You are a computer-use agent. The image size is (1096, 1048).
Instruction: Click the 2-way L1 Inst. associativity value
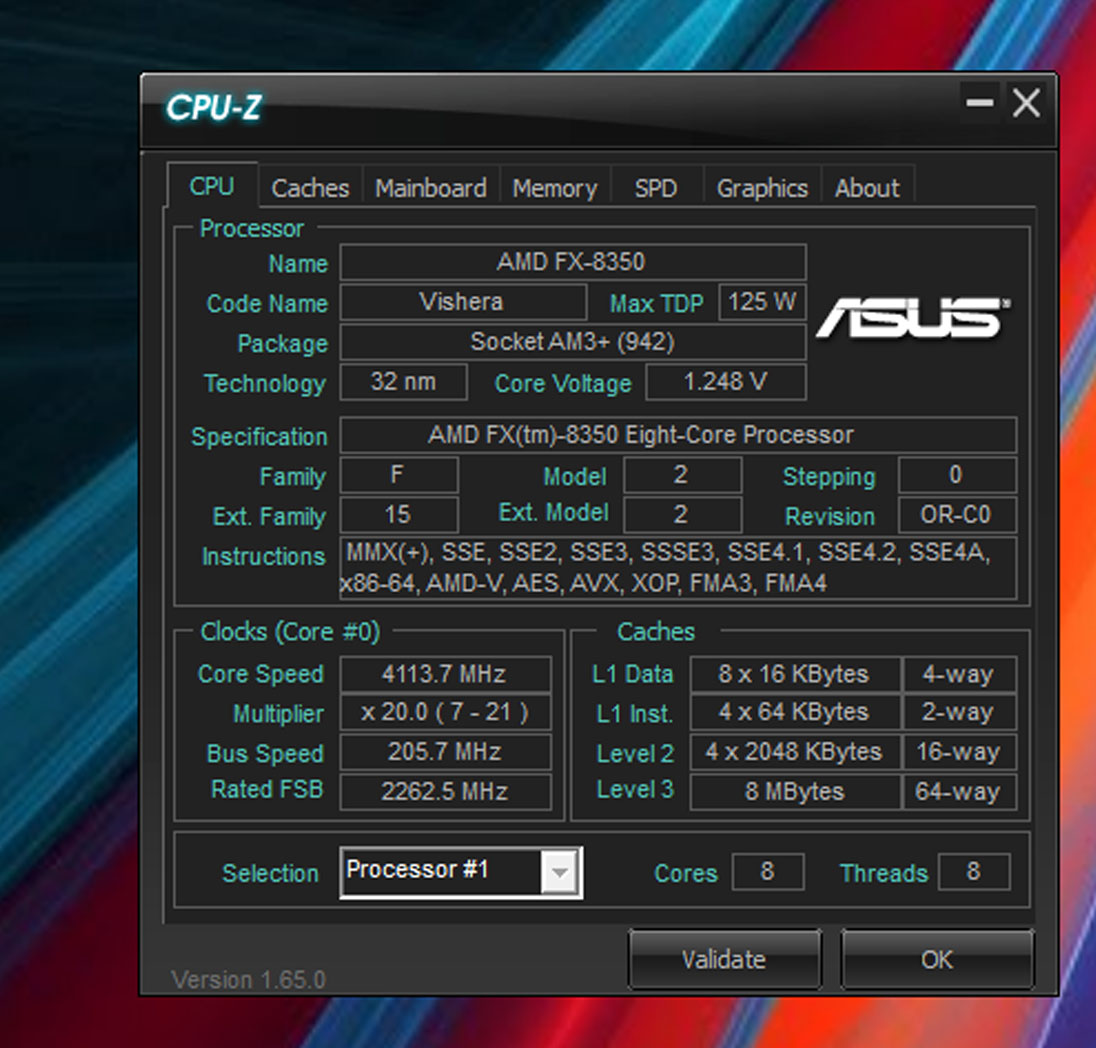tap(959, 712)
